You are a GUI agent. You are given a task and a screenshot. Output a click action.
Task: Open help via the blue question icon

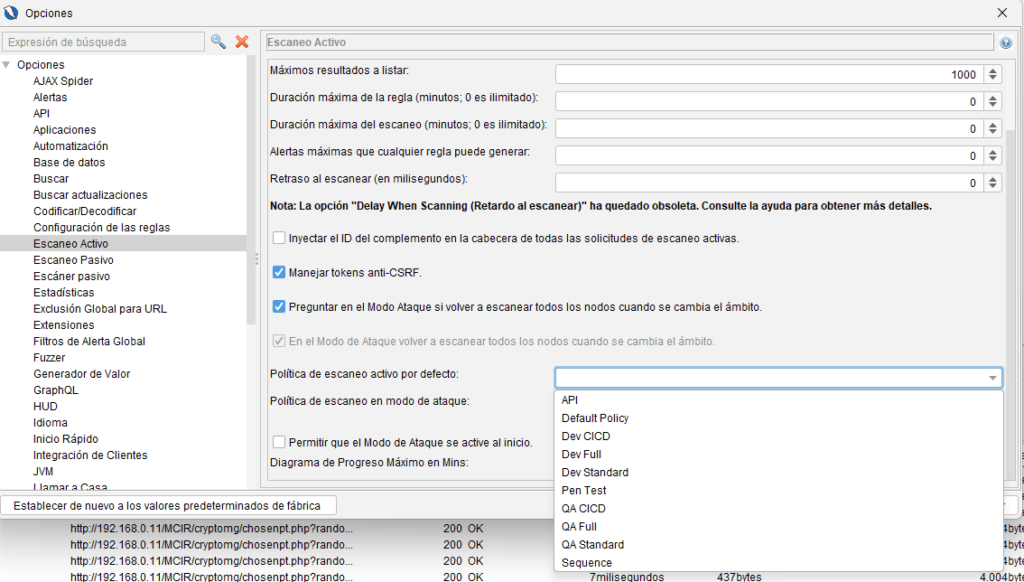point(1005,43)
